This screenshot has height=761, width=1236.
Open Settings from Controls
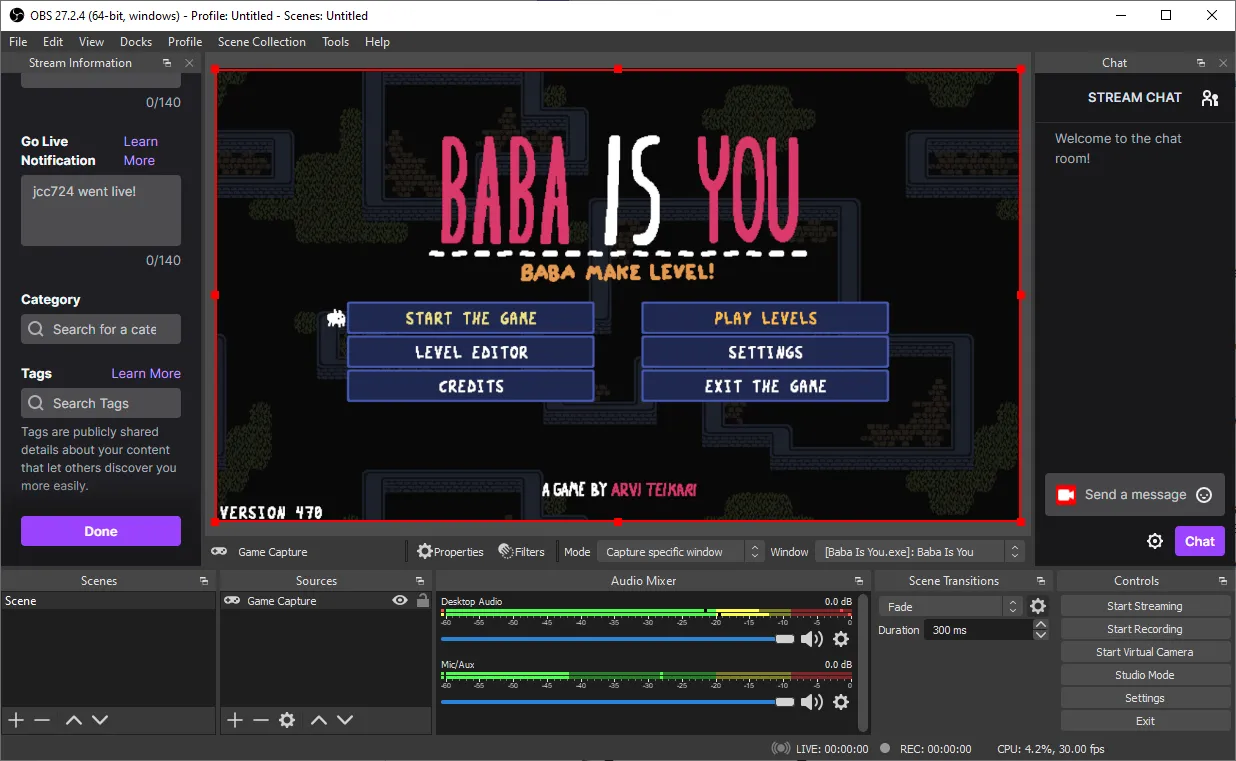[1145, 698]
